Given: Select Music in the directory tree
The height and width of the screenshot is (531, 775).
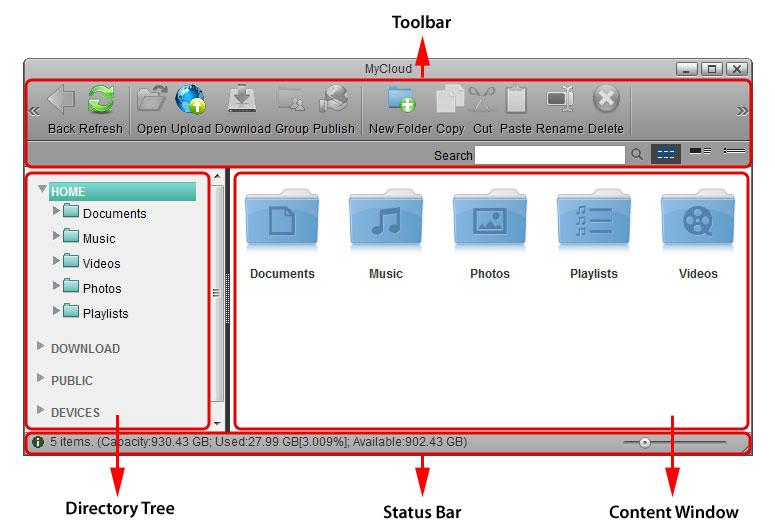Looking at the screenshot, I should click(99, 239).
